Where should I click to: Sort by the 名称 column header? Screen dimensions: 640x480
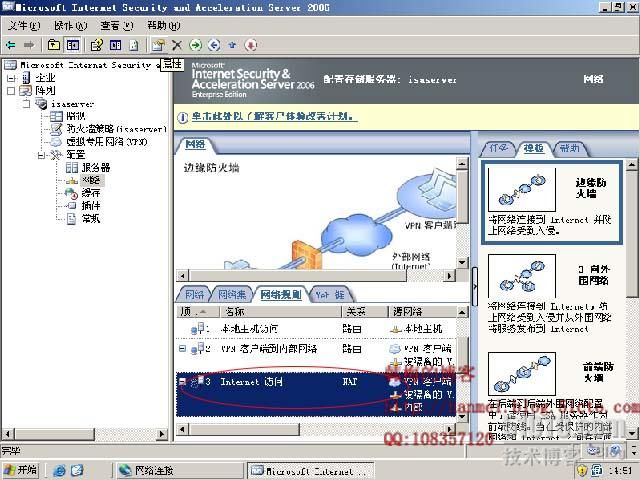pyautogui.click(x=280, y=312)
